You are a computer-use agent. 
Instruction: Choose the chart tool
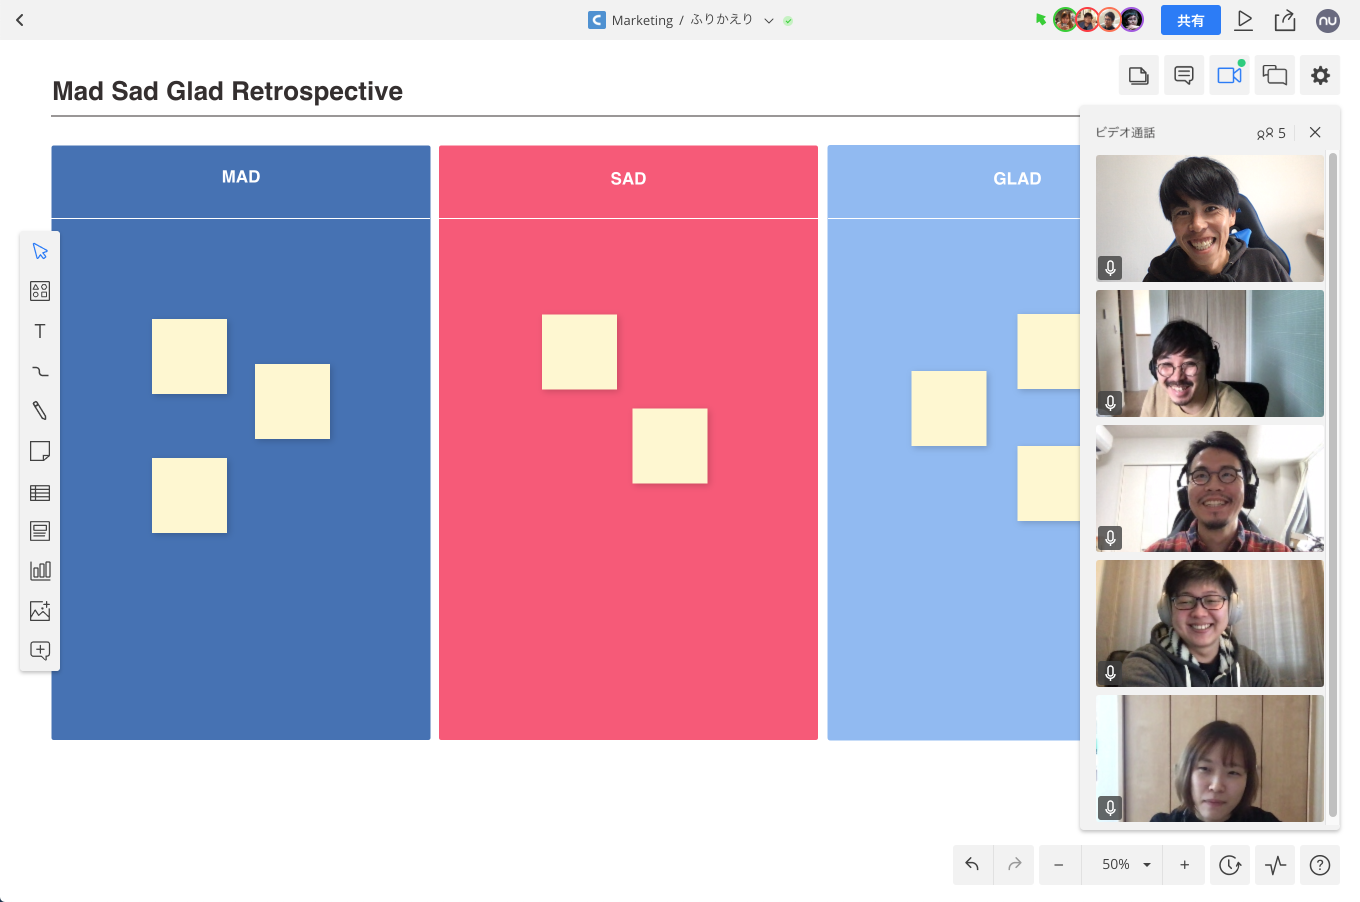tap(40, 571)
